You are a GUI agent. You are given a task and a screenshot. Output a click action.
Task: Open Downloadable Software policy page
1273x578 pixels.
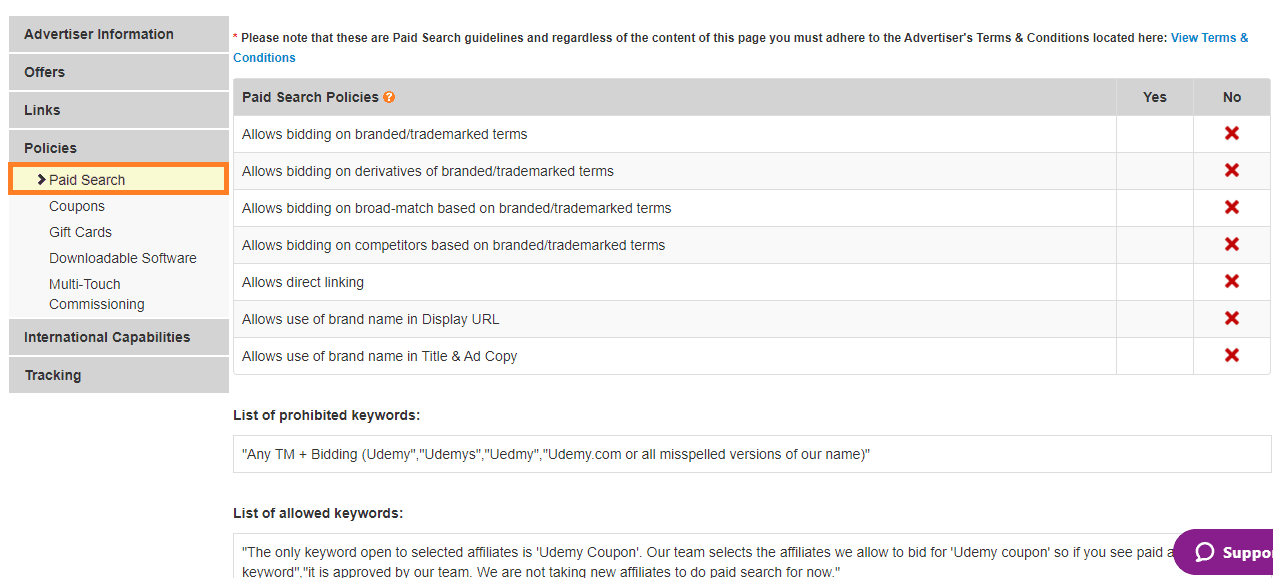(x=123, y=258)
